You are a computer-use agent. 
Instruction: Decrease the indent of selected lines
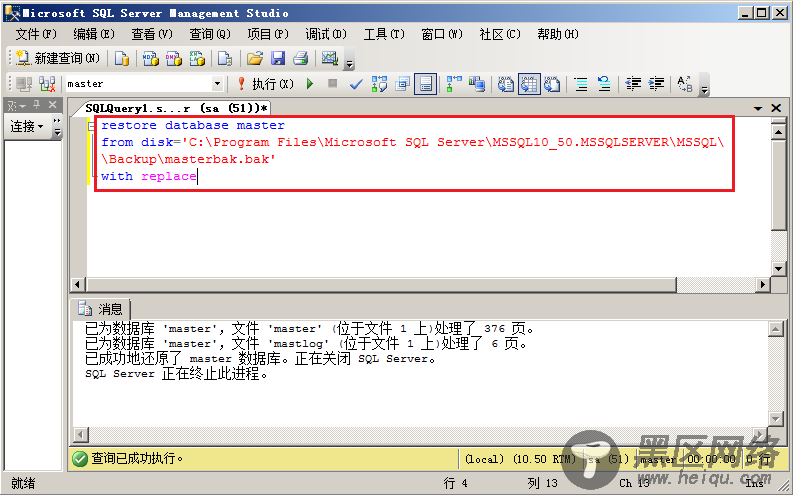(x=633, y=83)
